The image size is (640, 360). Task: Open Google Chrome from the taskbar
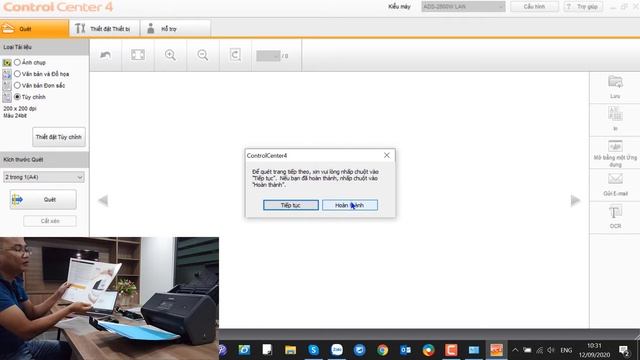coord(382,350)
